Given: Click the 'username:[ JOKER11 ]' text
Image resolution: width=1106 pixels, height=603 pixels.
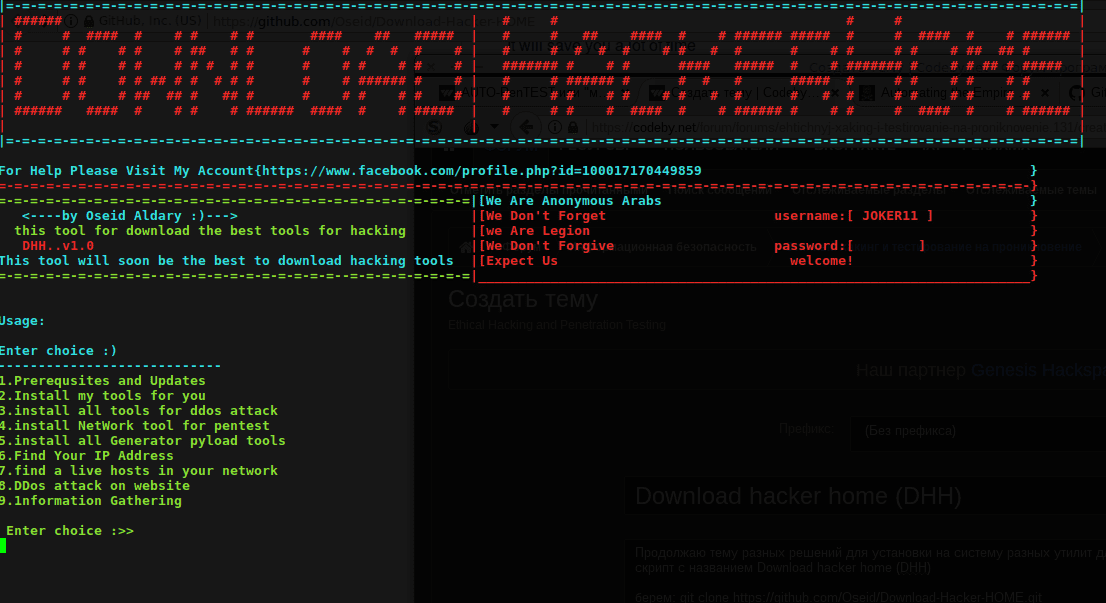Looking at the screenshot, I should [x=853, y=216].
